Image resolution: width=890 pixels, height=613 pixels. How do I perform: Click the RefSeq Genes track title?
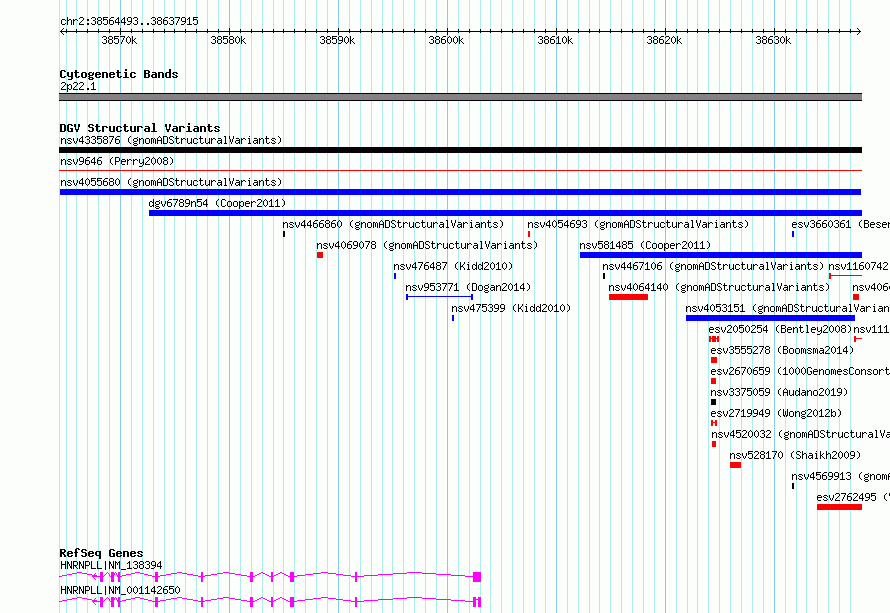coord(102,553)
